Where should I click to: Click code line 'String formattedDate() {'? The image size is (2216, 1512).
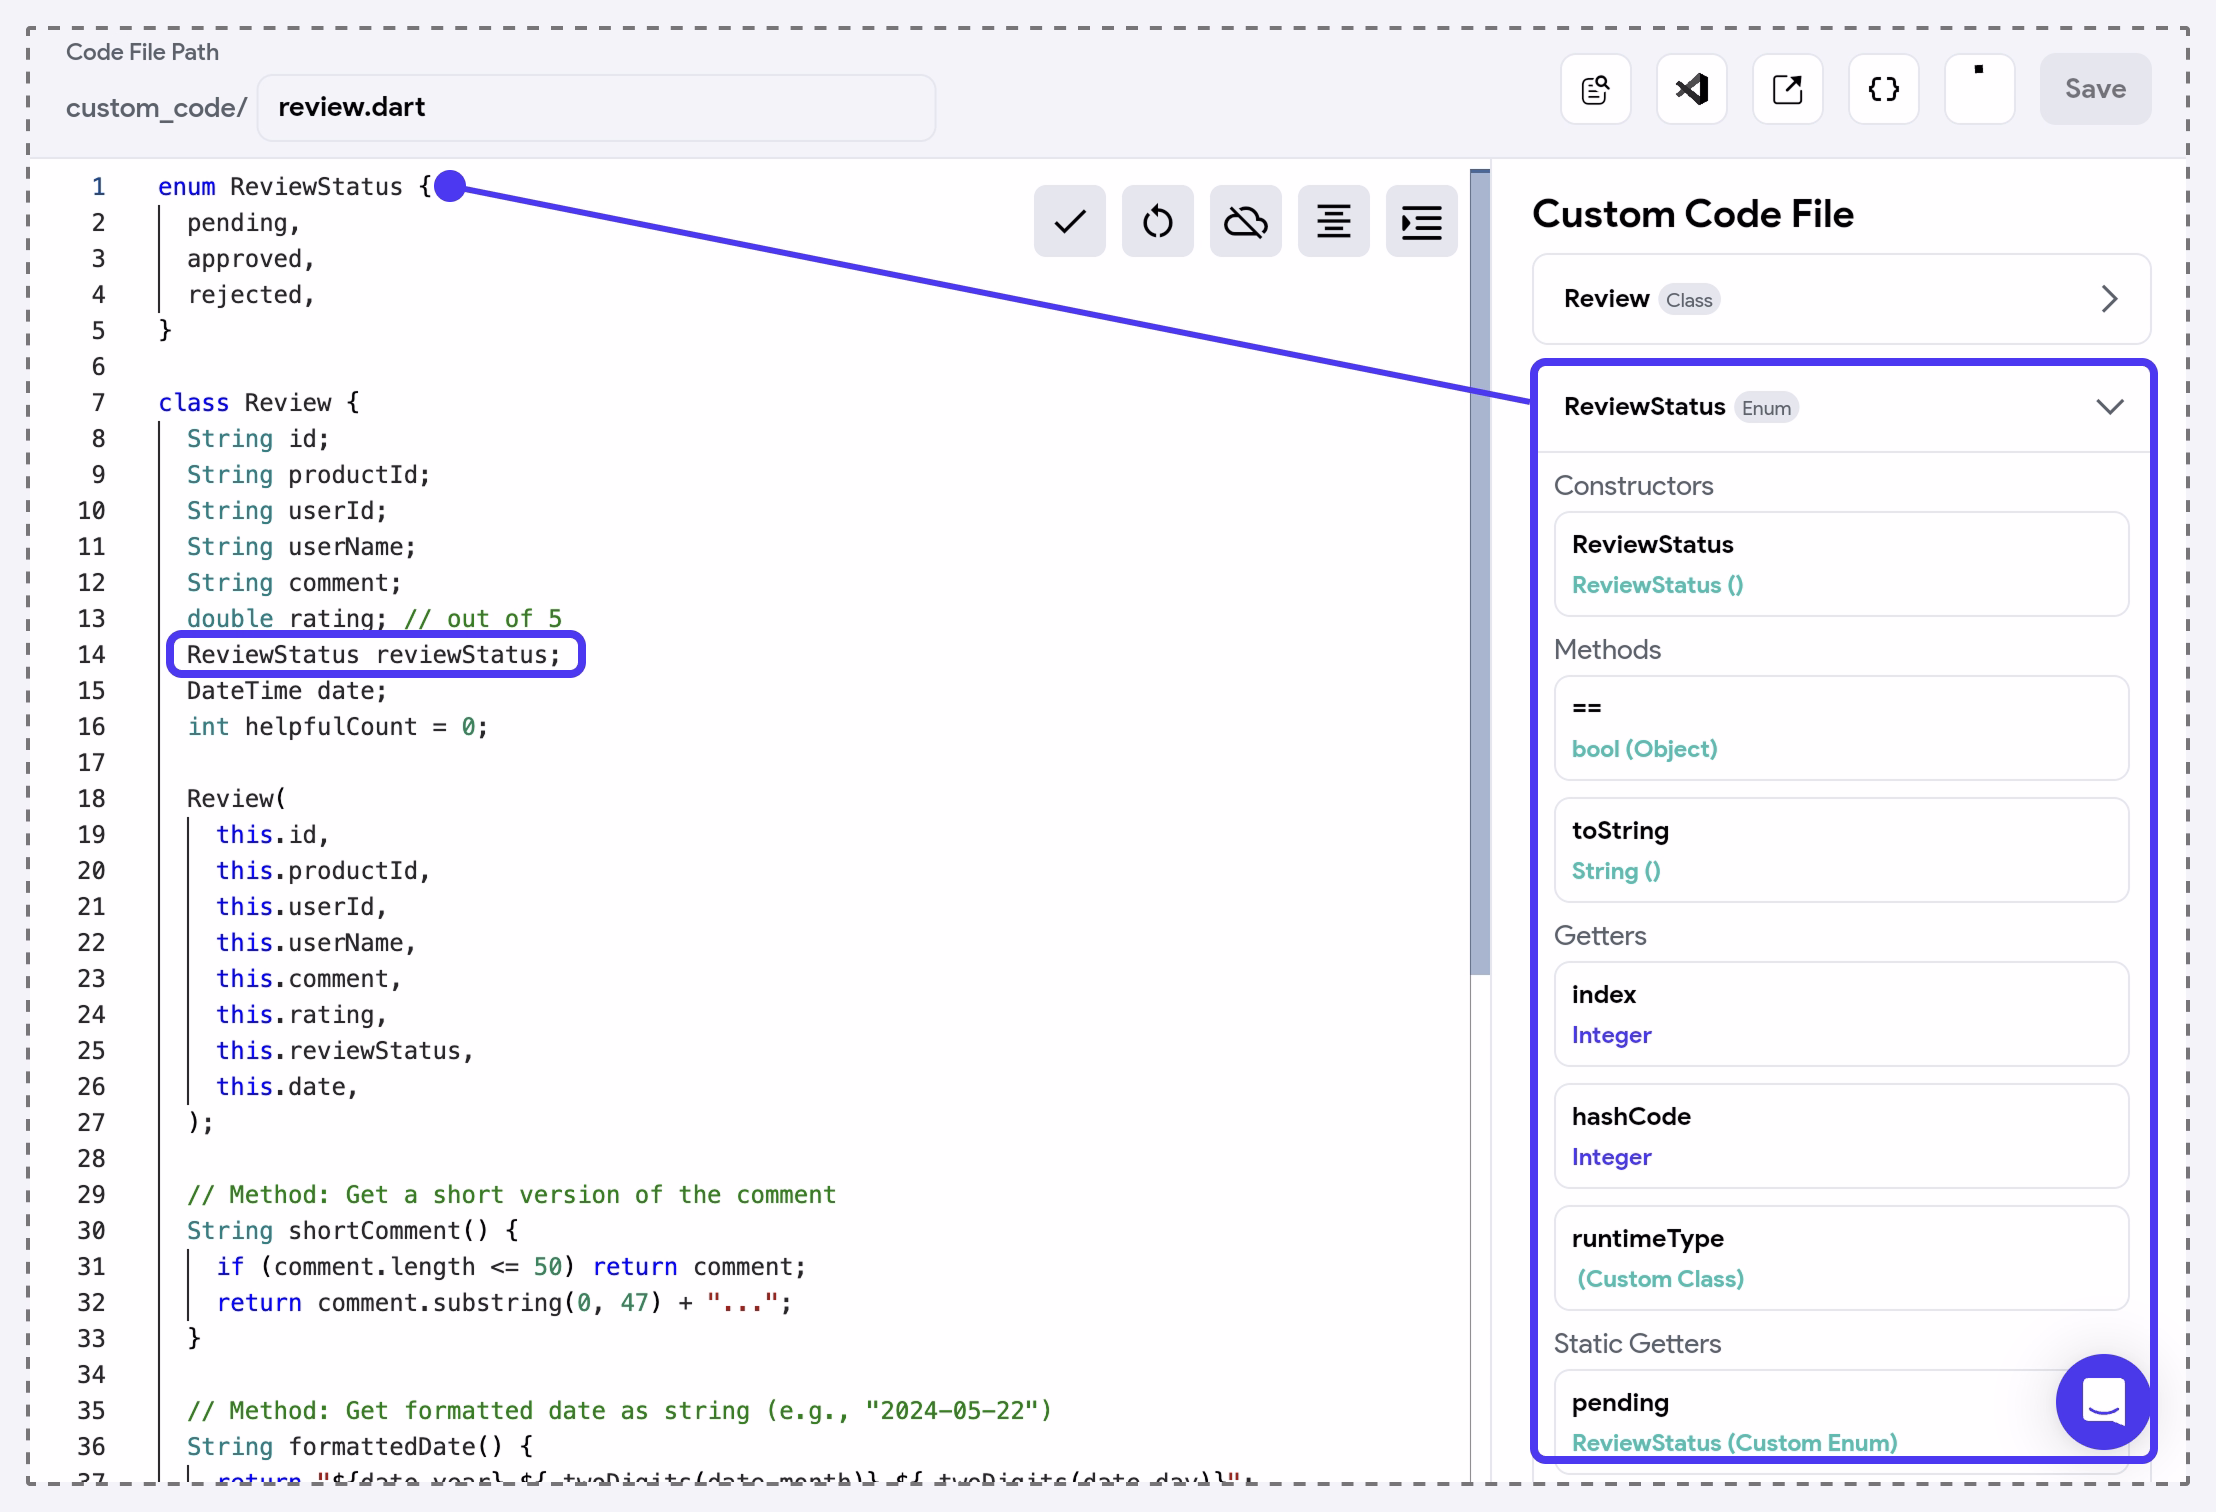pyautogui.click(x=360, y=1447)
